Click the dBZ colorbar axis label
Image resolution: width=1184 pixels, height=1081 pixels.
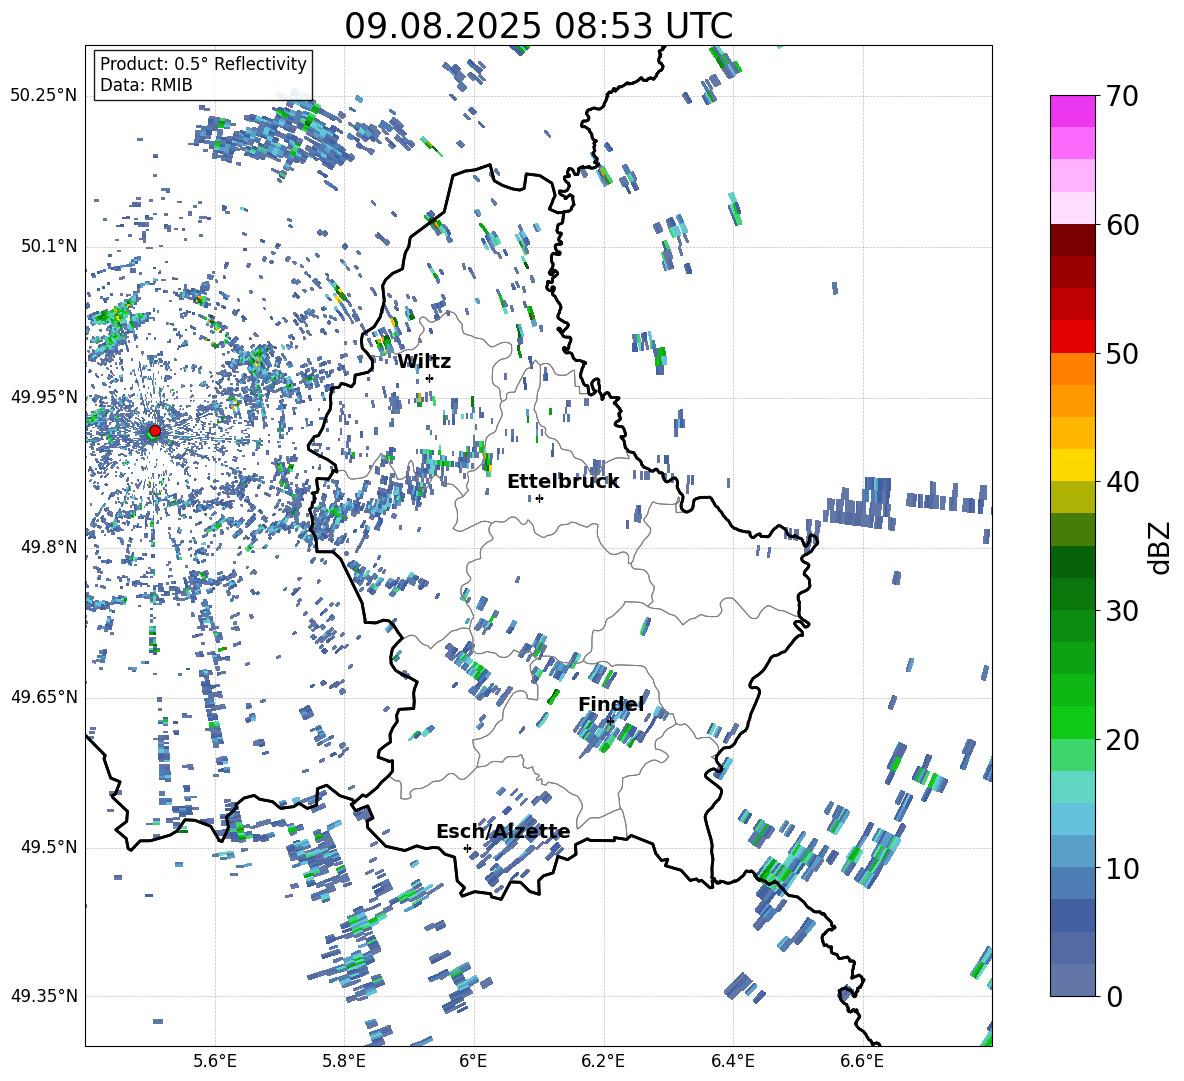pos(1159,547)
